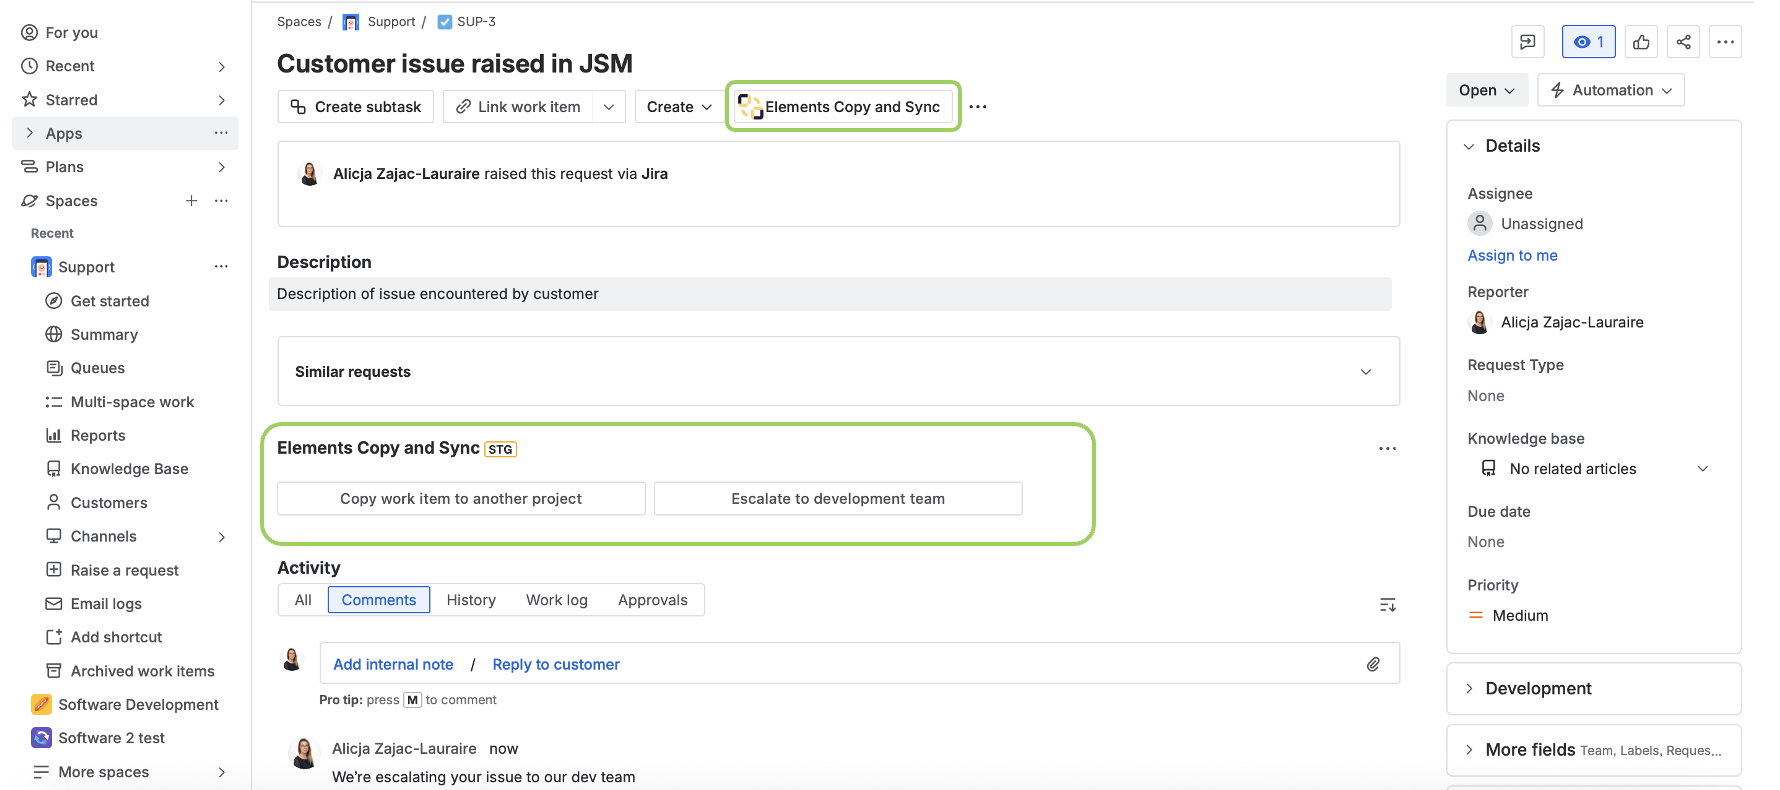Screen dimensions: 1780x790
Task: Open the status dropdown showing Open
Action: click(1486, 90)
